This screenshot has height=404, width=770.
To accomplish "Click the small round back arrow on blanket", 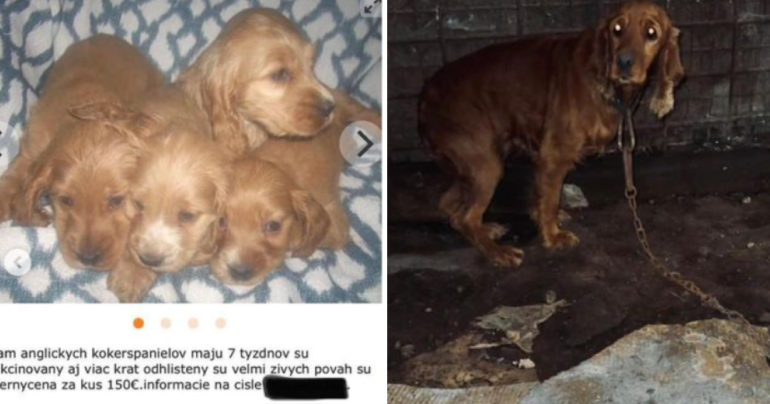I will [x=17, y=263].
